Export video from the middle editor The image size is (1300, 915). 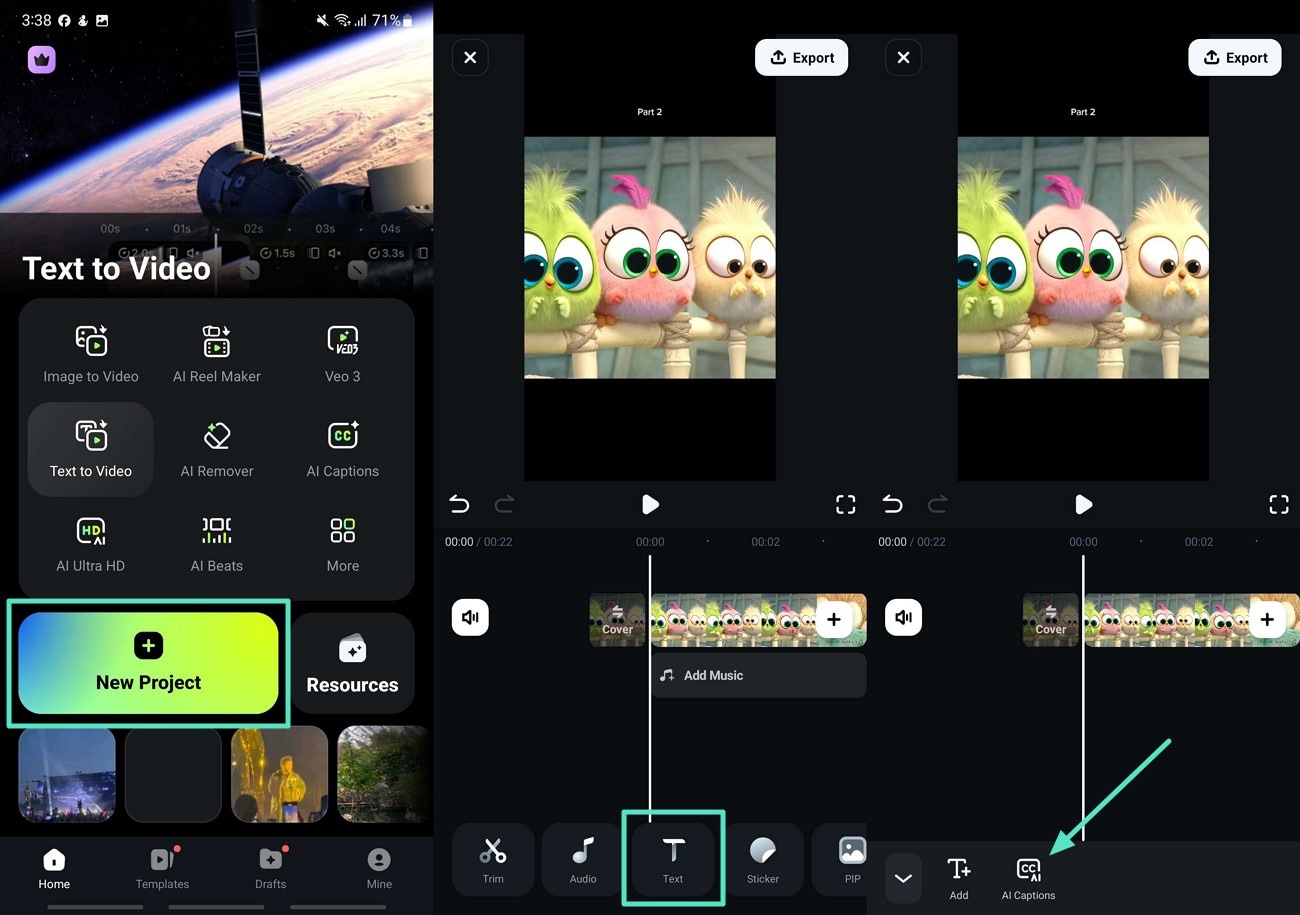coord(801,58)
